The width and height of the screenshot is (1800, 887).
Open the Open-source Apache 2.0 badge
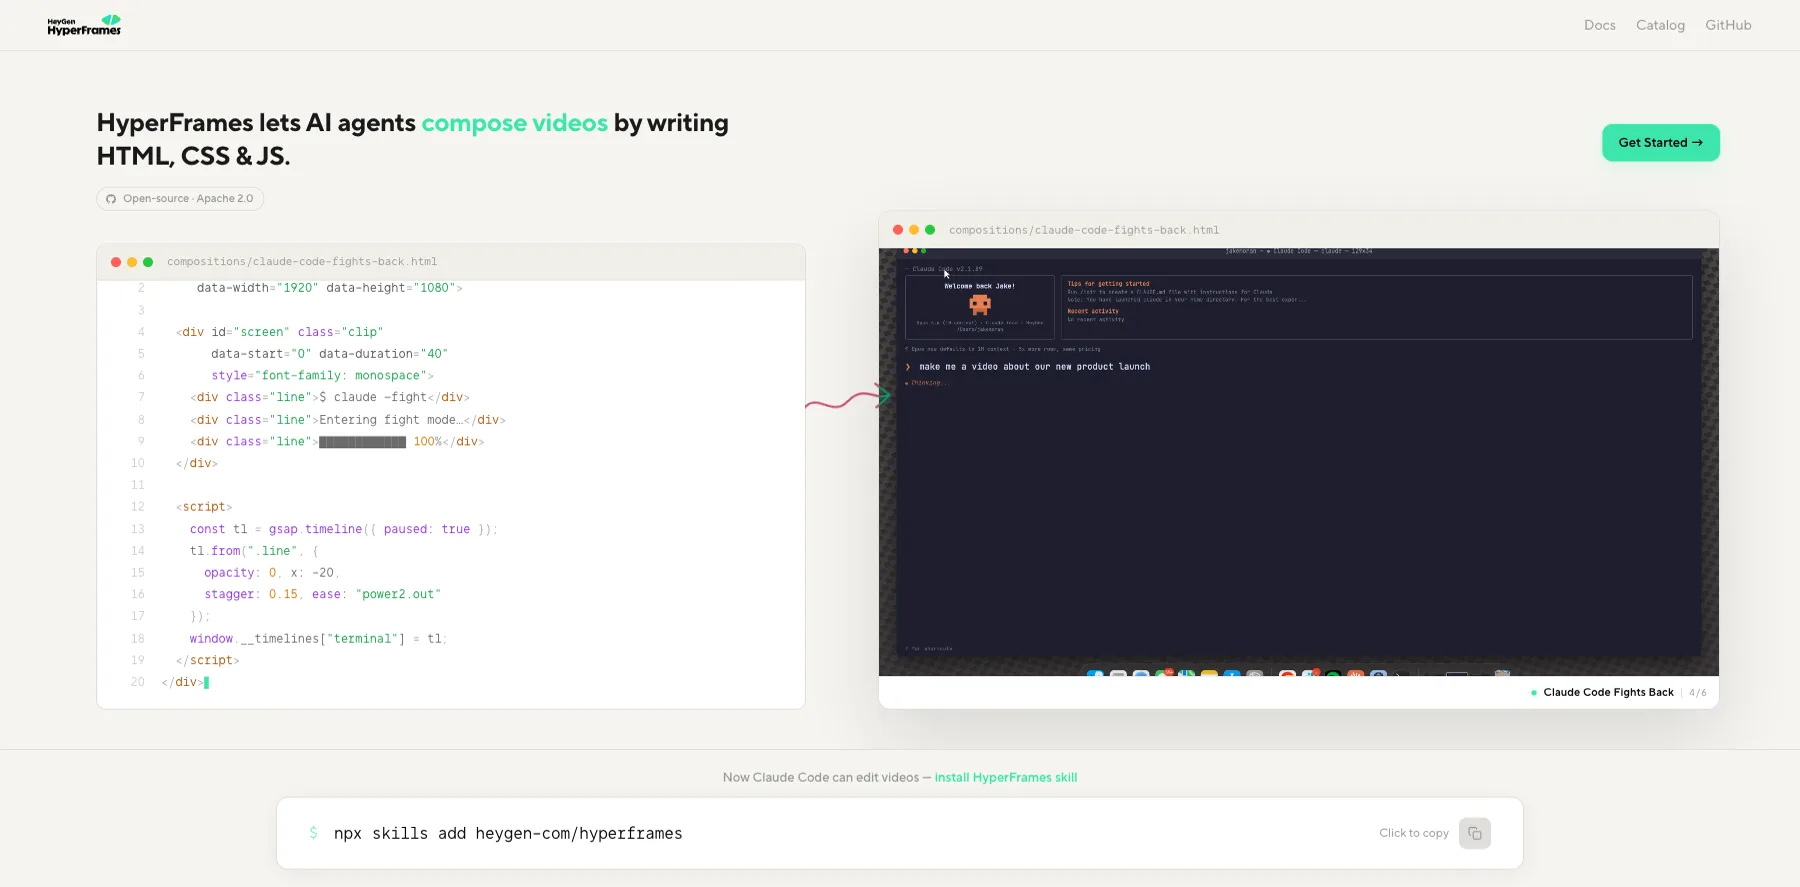[180, 199]
